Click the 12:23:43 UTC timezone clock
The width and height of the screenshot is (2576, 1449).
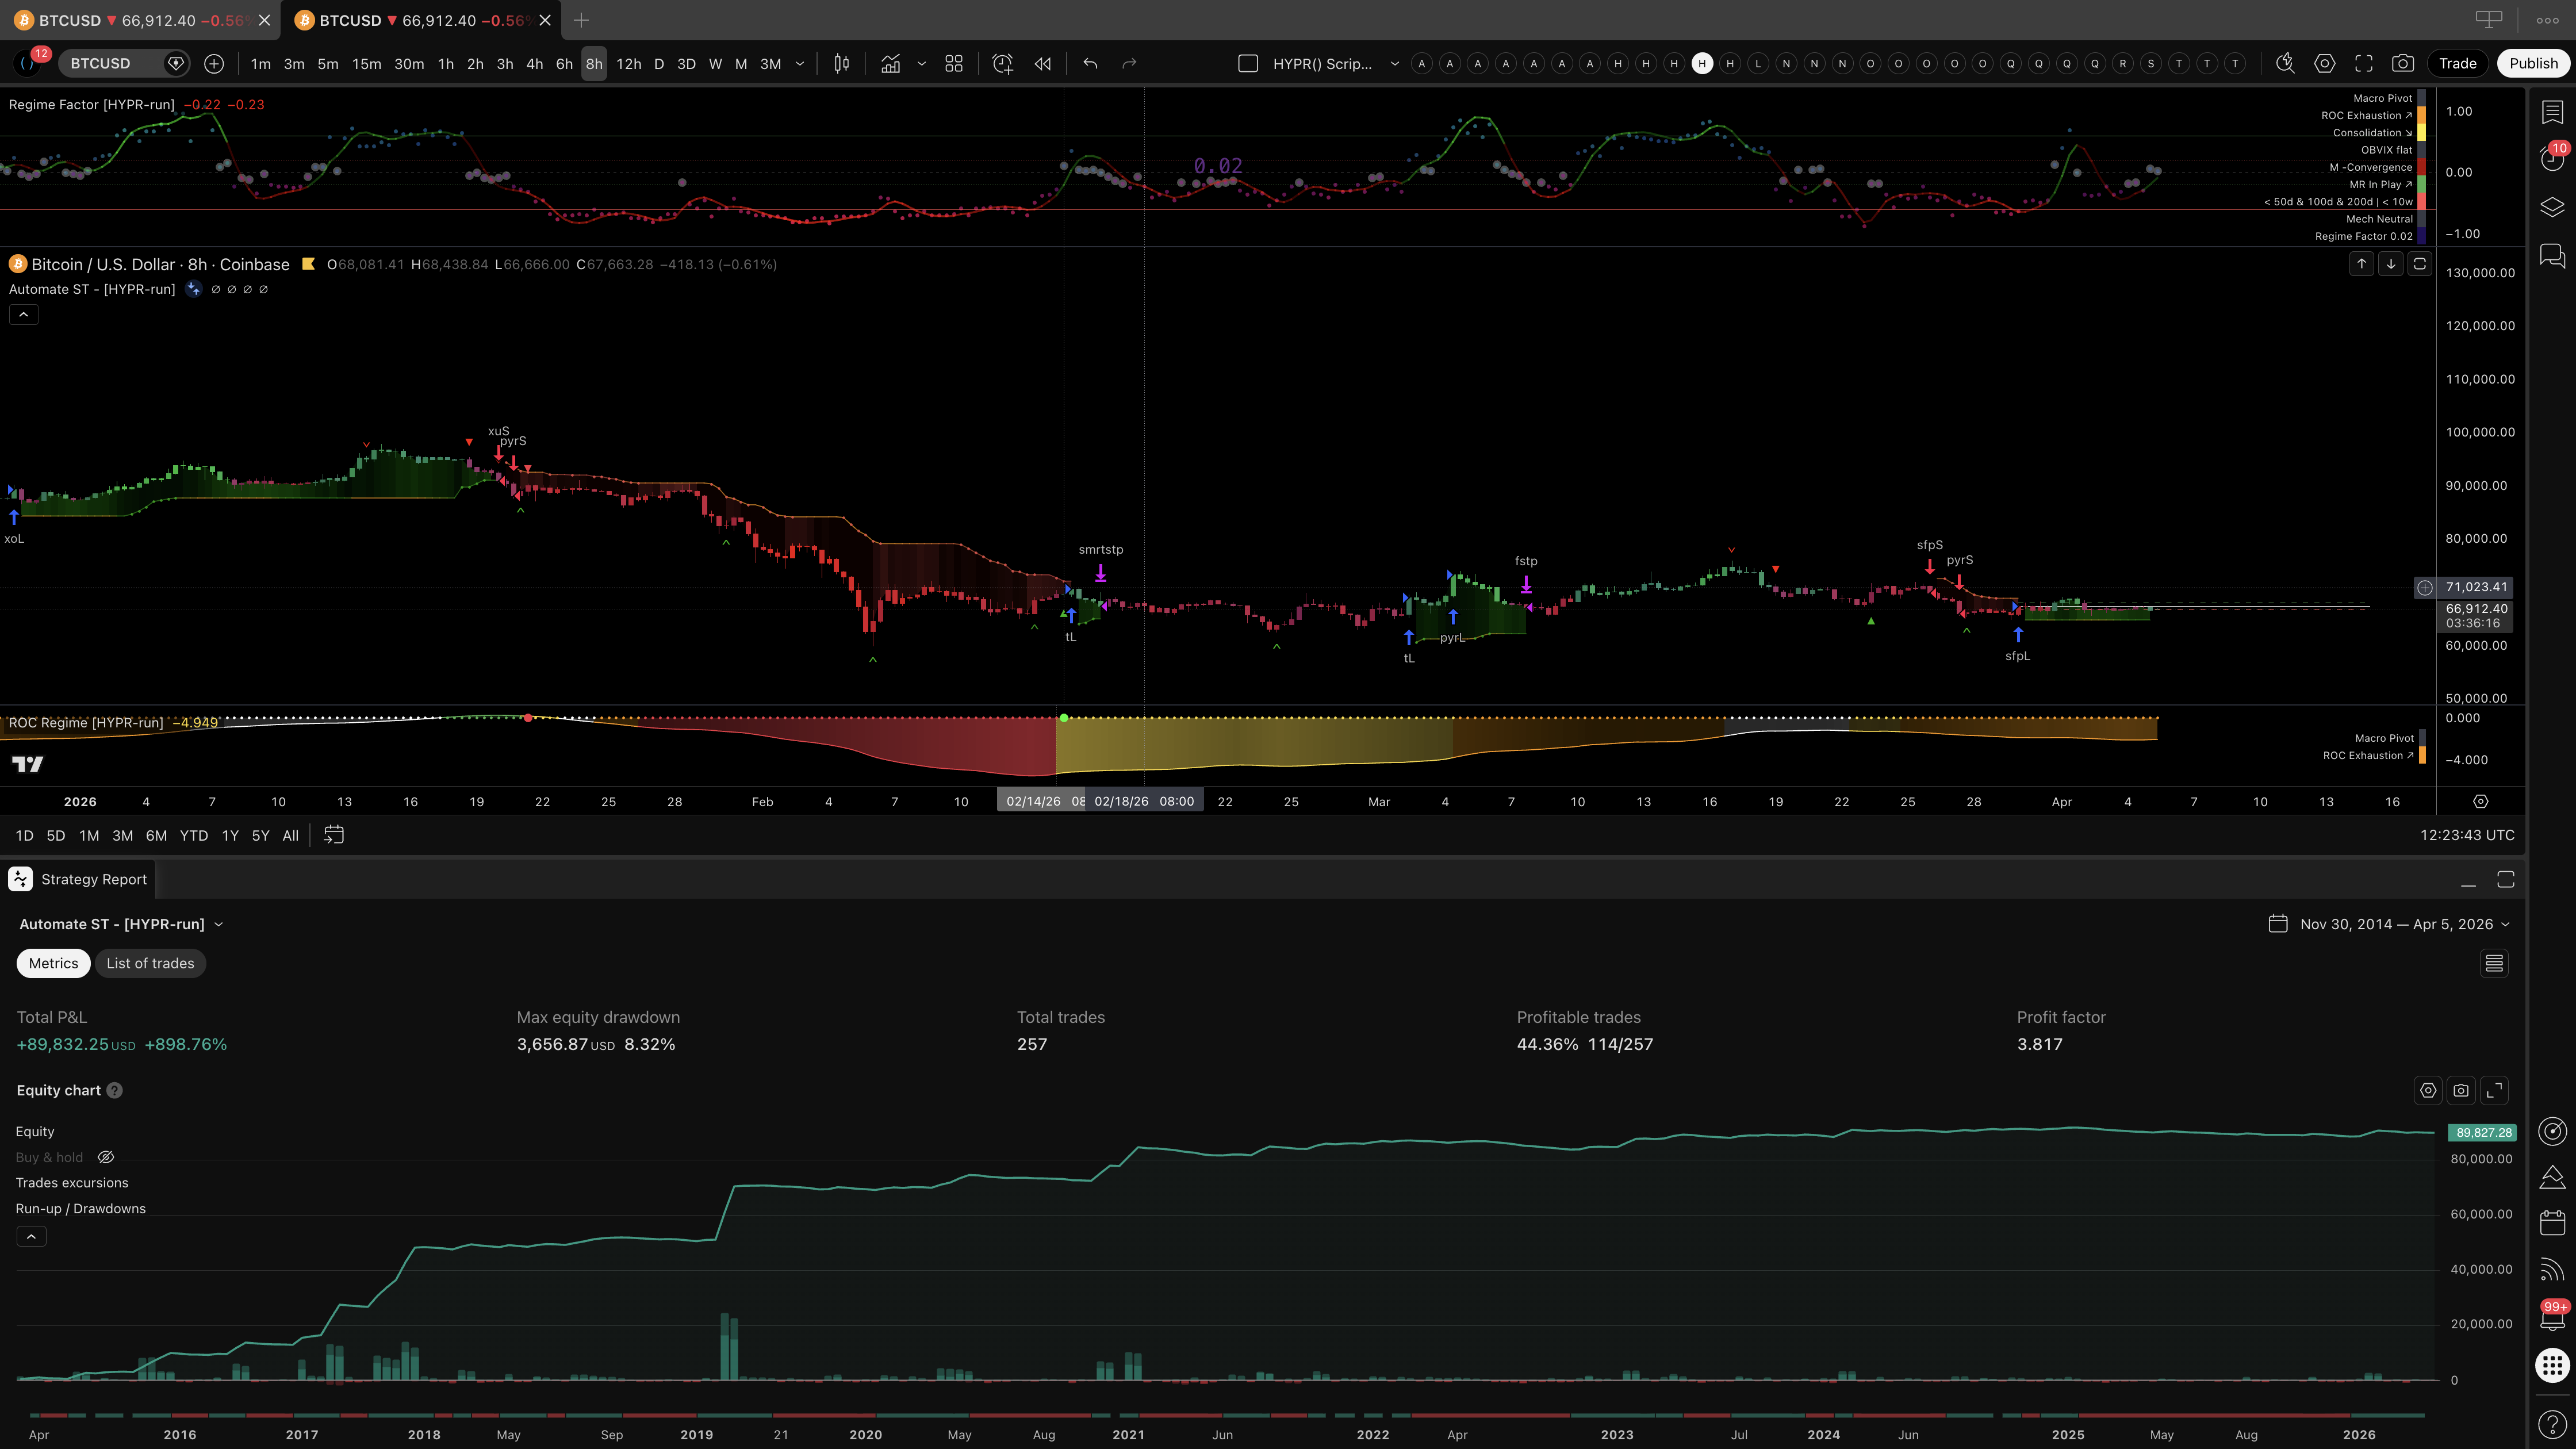(x=2467, y=835)
